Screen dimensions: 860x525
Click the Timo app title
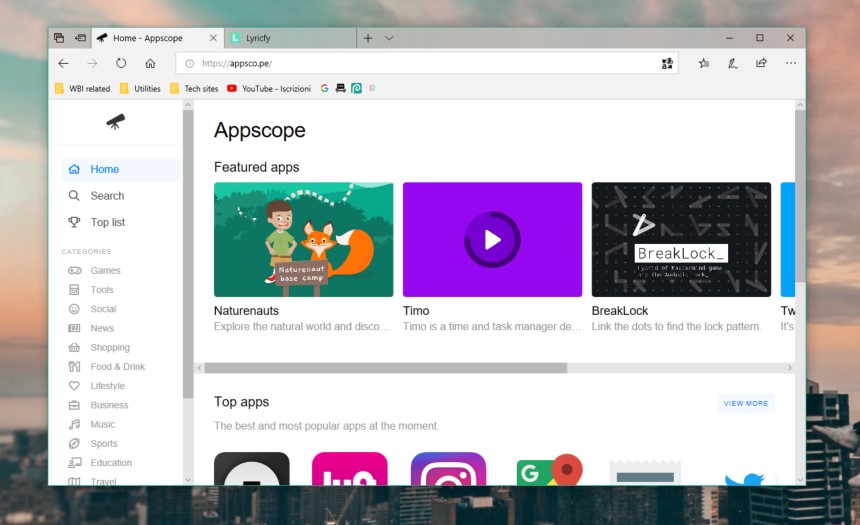coord(416,311)
